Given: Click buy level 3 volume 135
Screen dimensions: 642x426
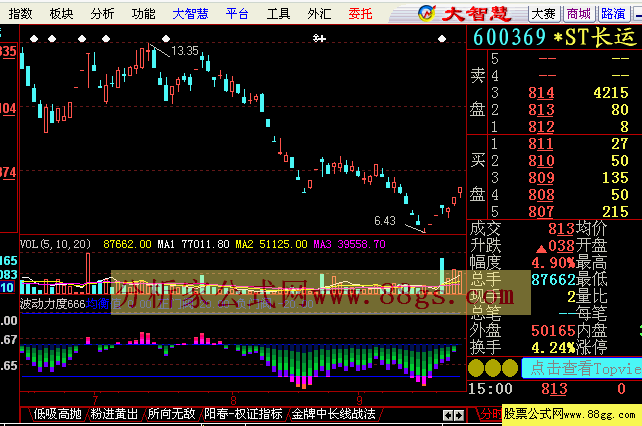Looking at the screenshot, I should pyautogui.click(x=615, y=178).
